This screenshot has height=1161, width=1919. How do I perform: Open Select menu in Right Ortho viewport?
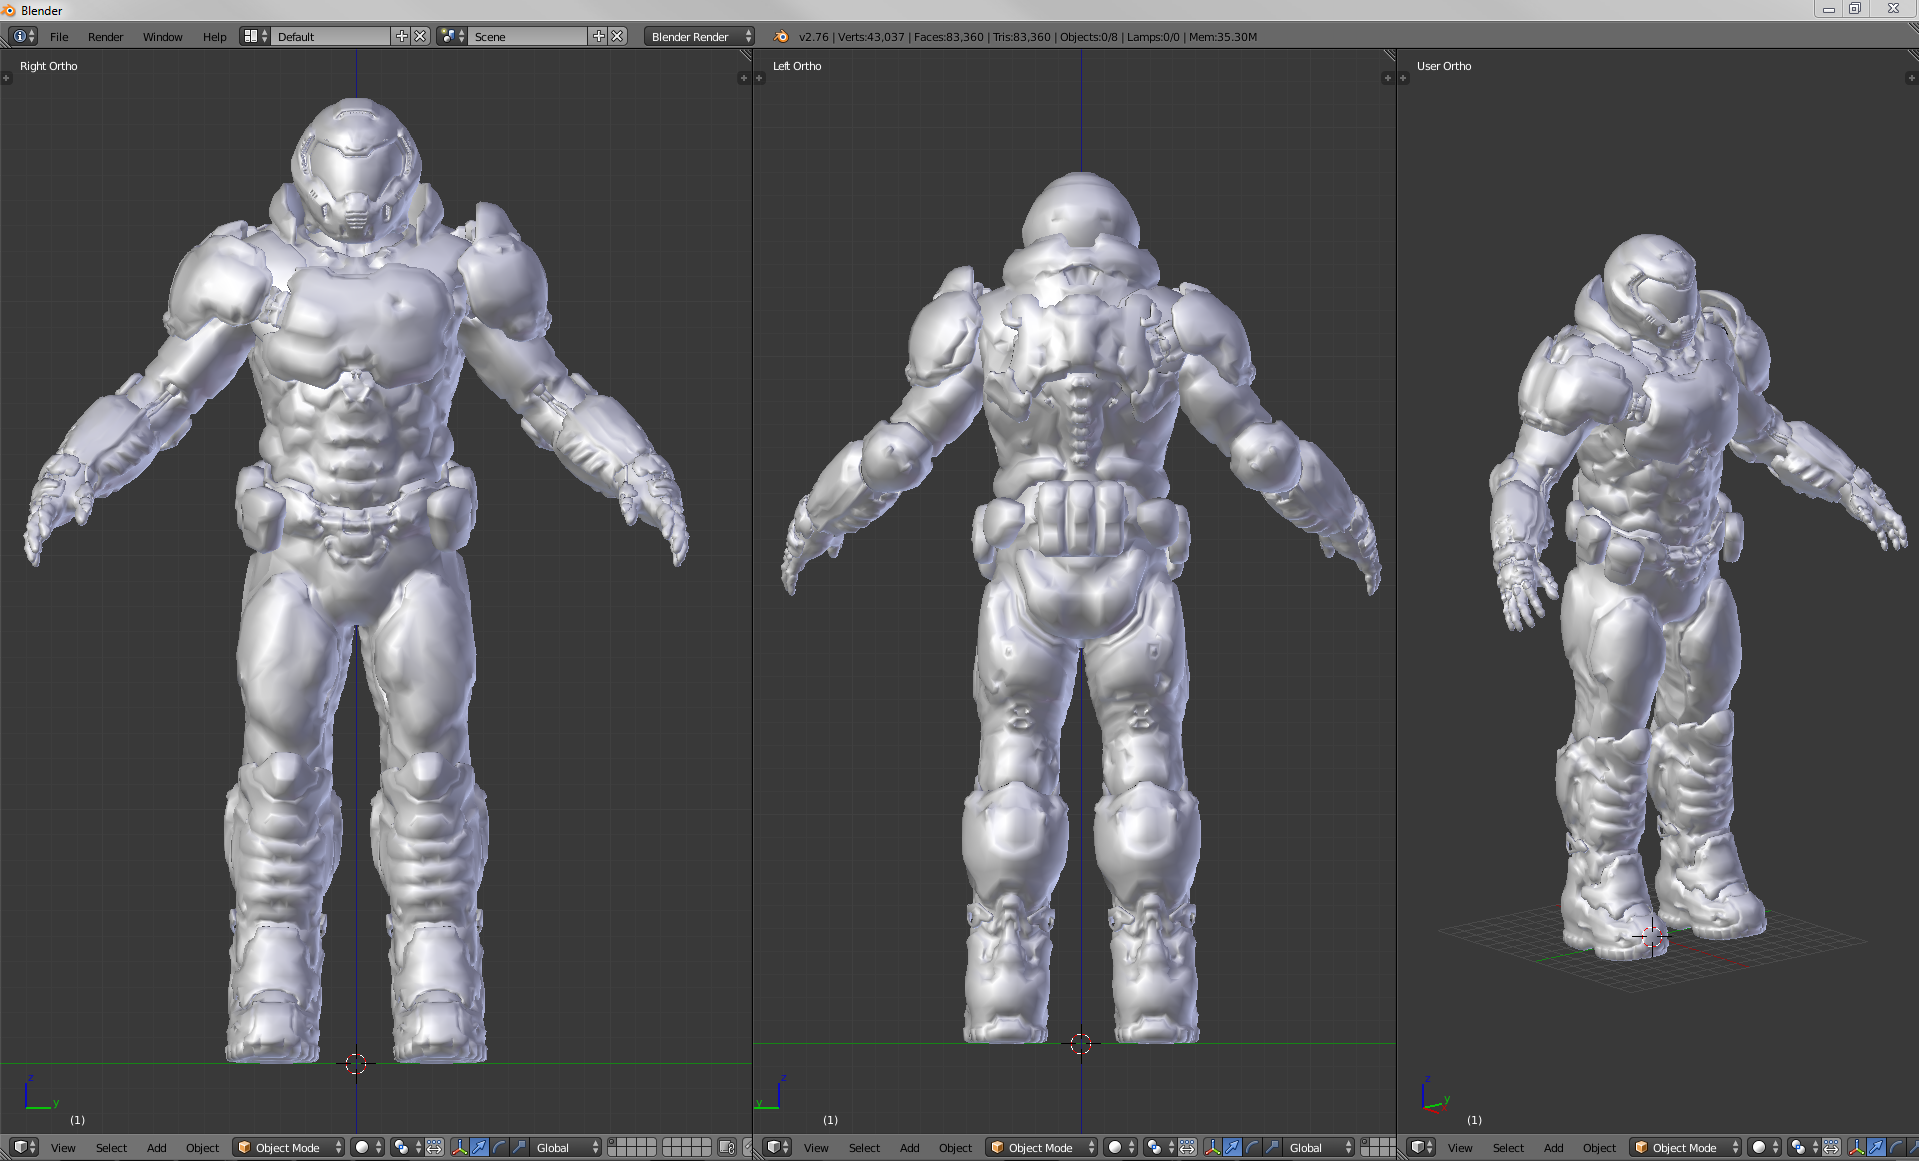click(111, 1147)
